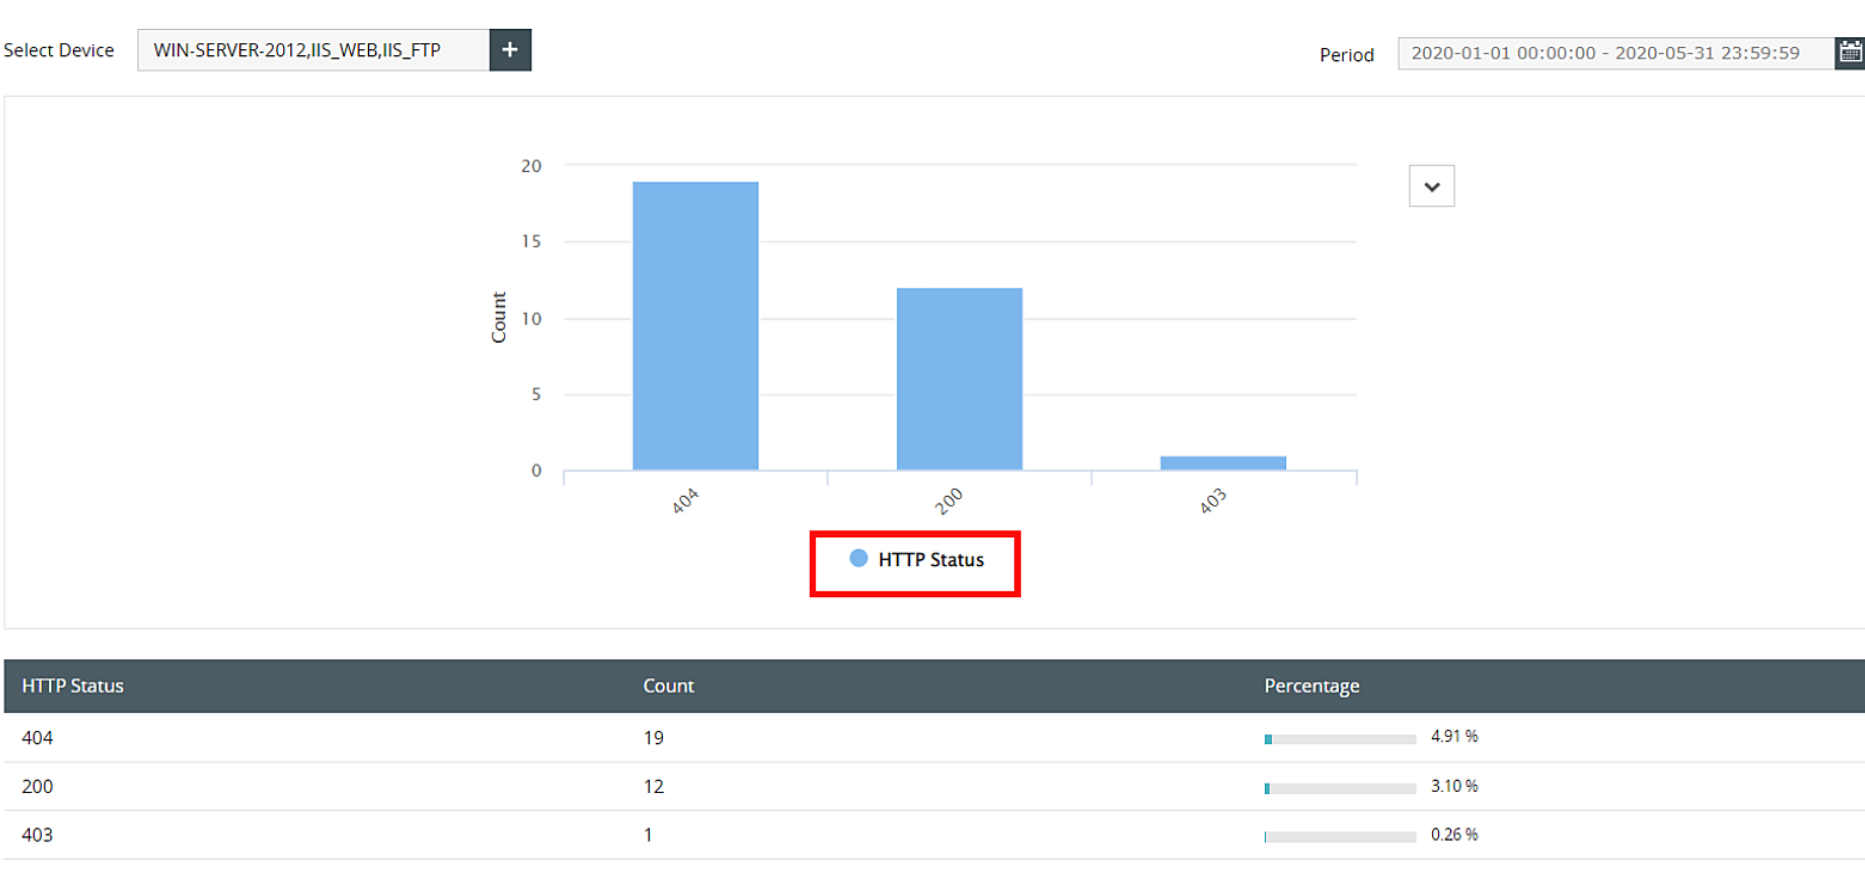
Task: Sort by Count column header
Action: click(668, 686)
